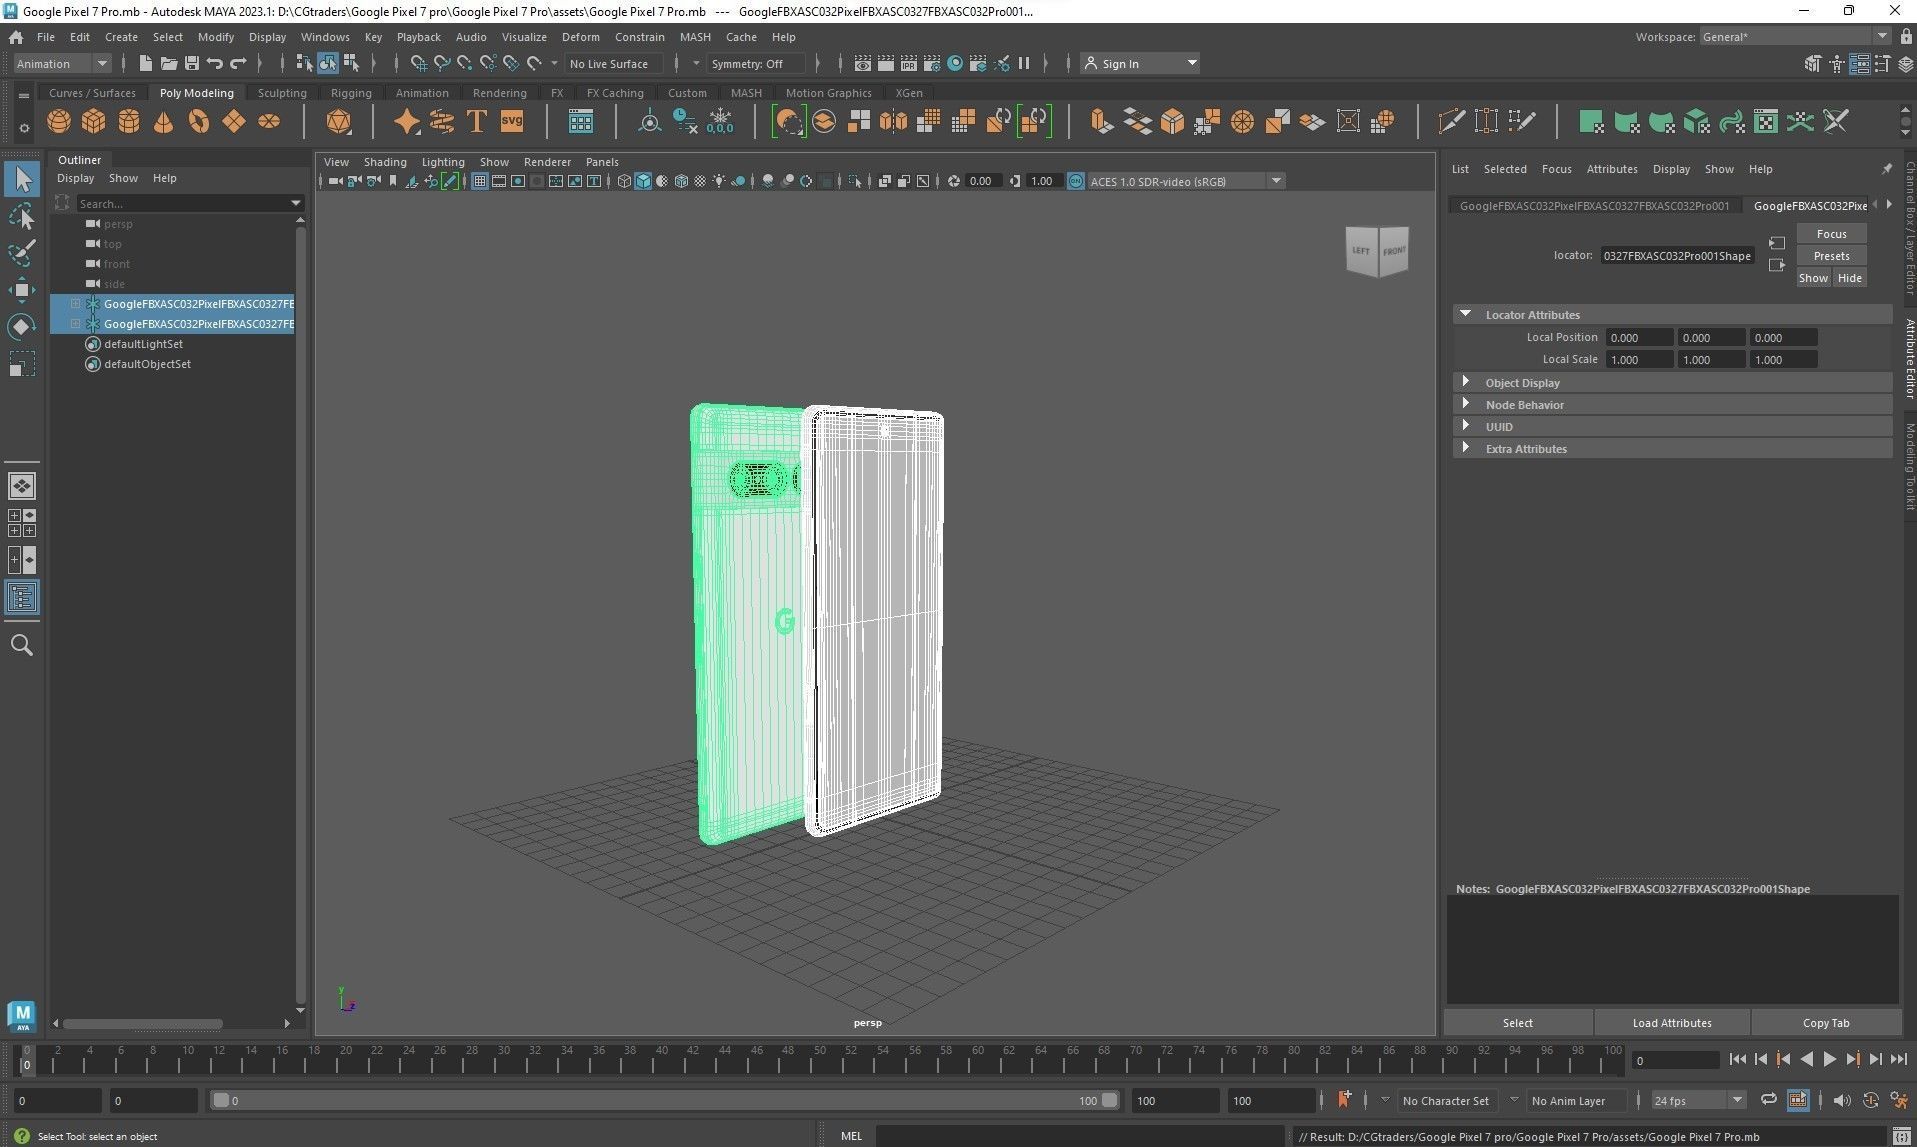Click the playback range slider bar

point(665,1101)
